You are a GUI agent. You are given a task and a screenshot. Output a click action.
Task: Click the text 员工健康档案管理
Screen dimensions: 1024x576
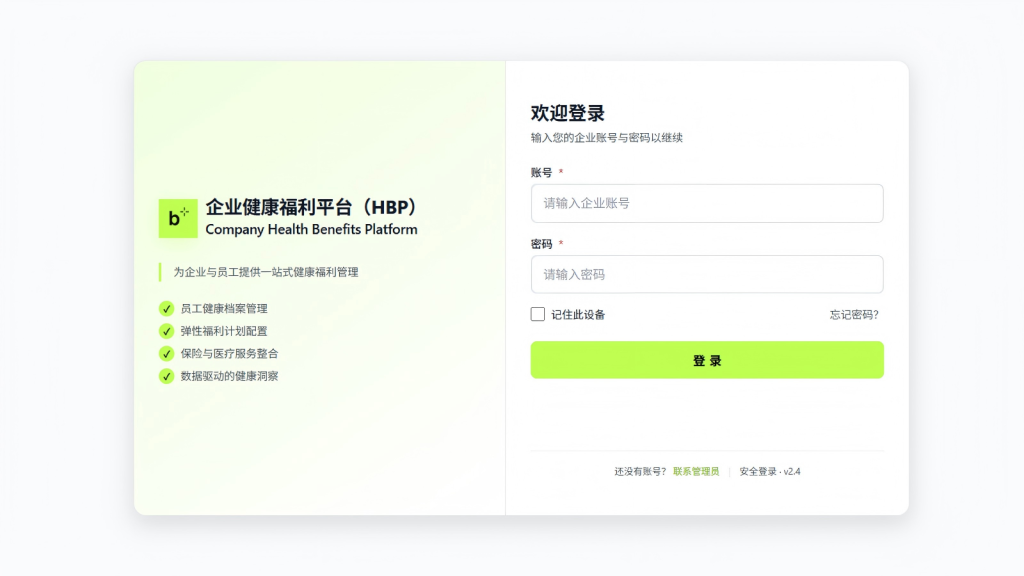pyautogui.click(x=224, y=309)
